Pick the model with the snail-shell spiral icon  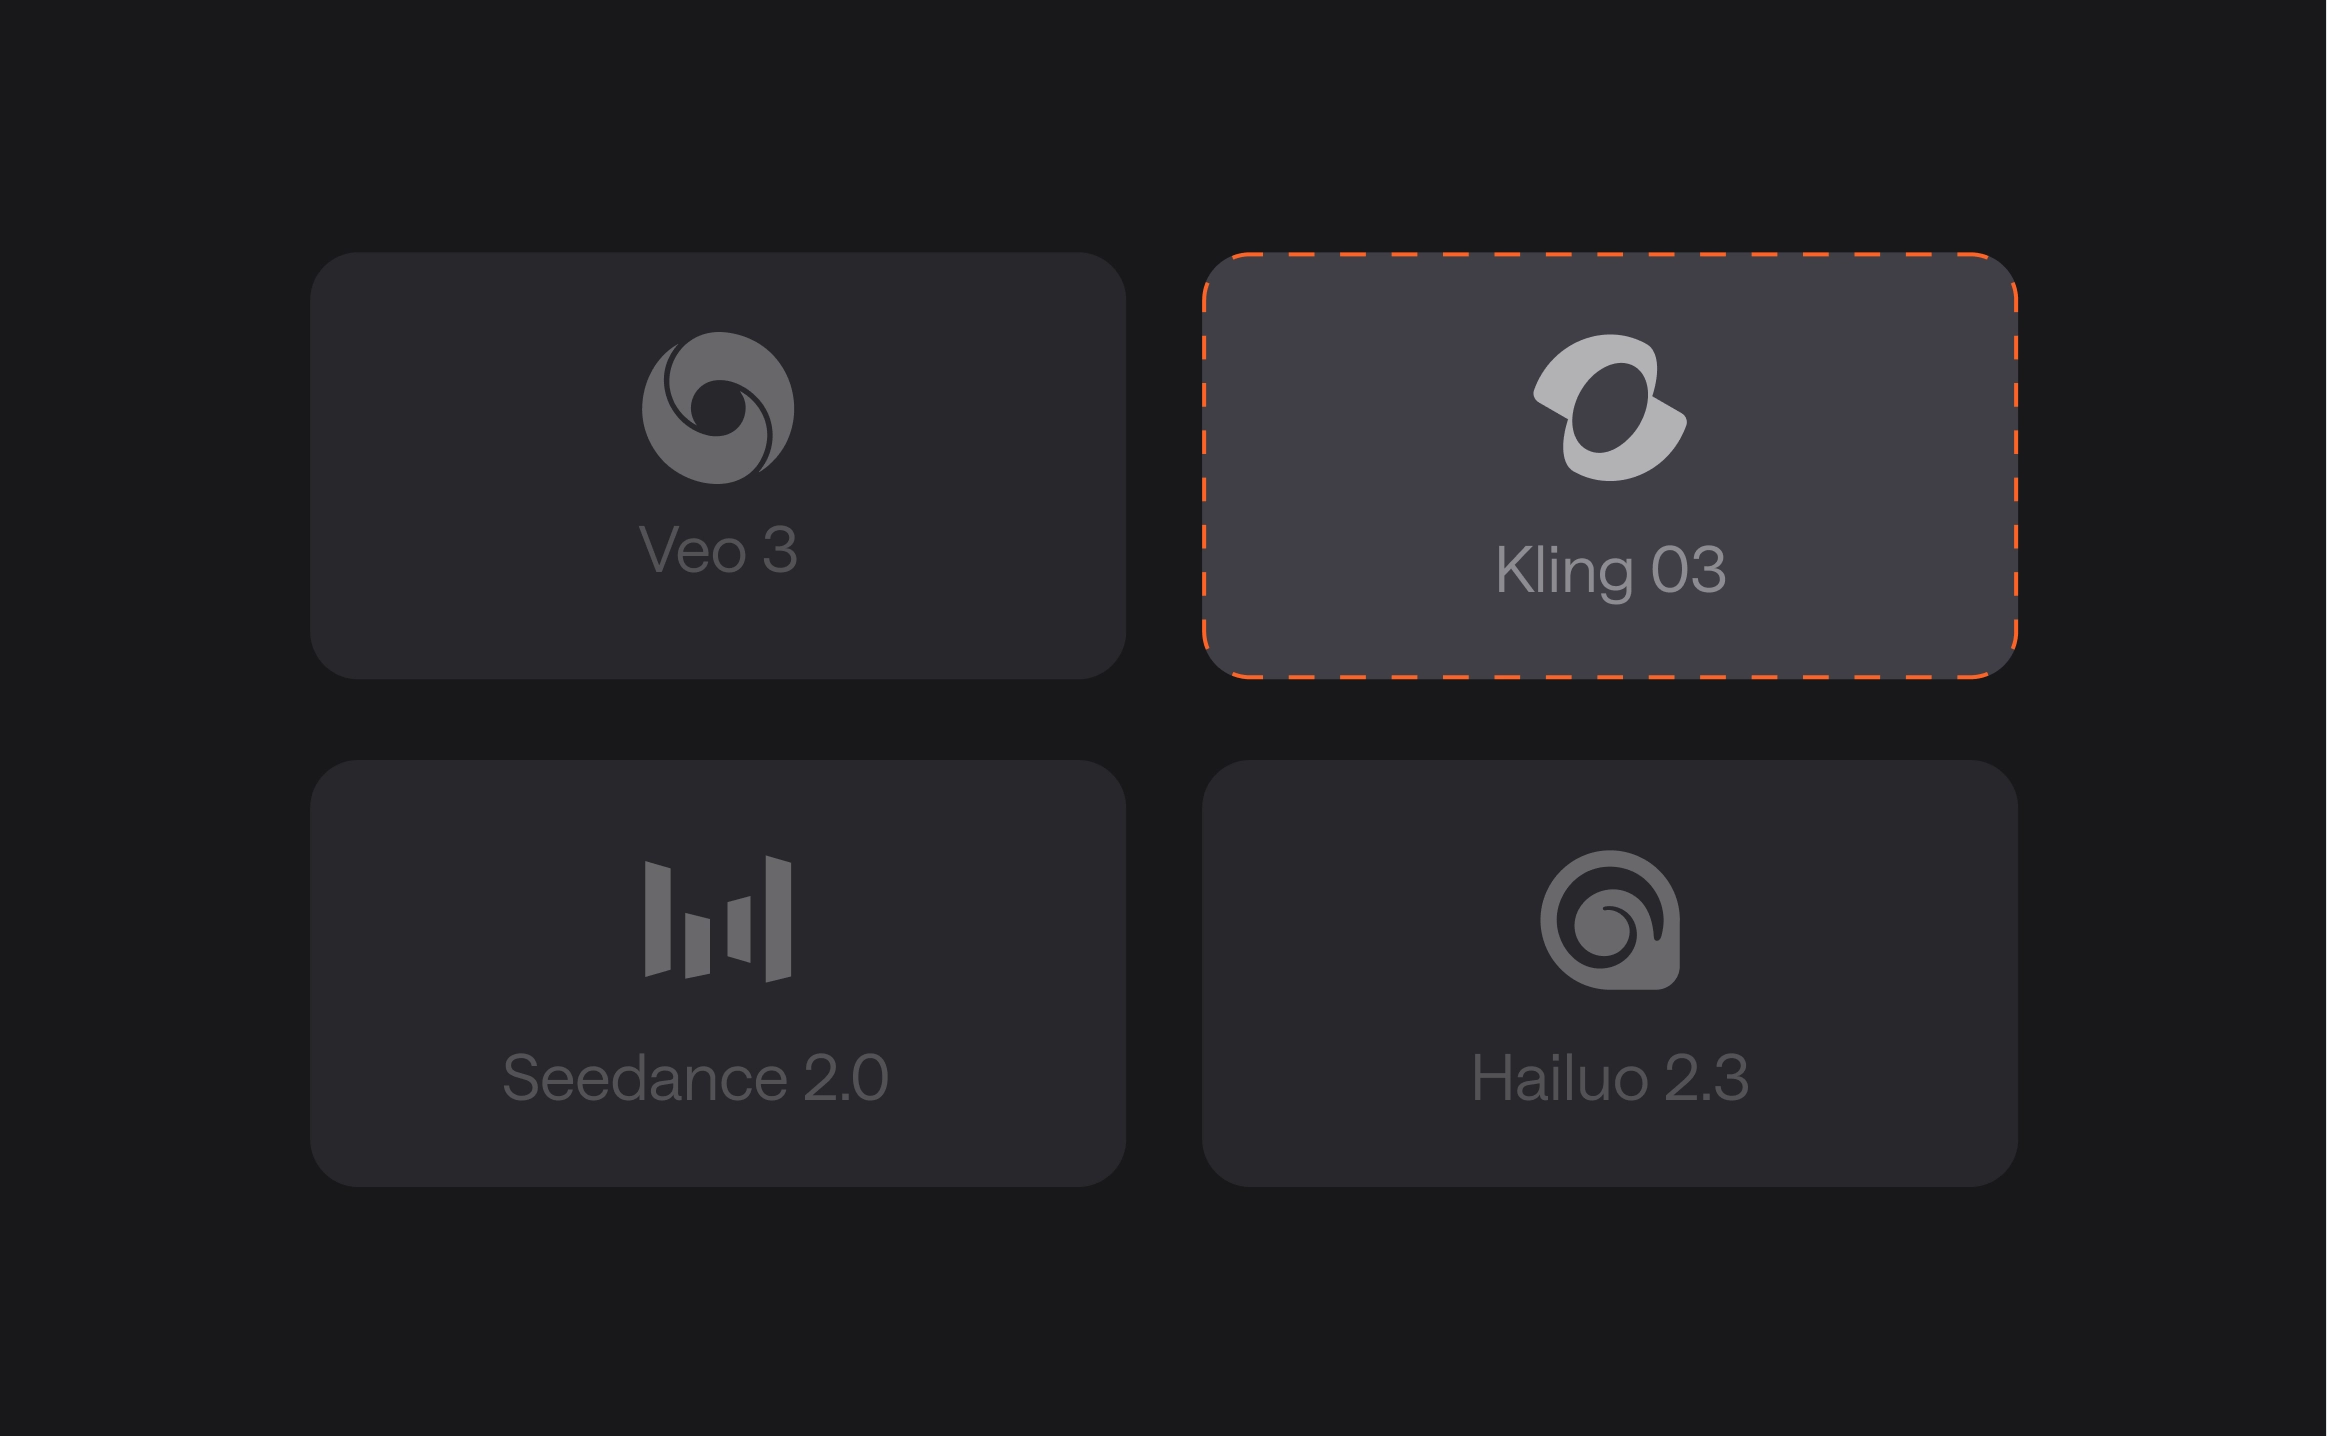(1610, 974)
